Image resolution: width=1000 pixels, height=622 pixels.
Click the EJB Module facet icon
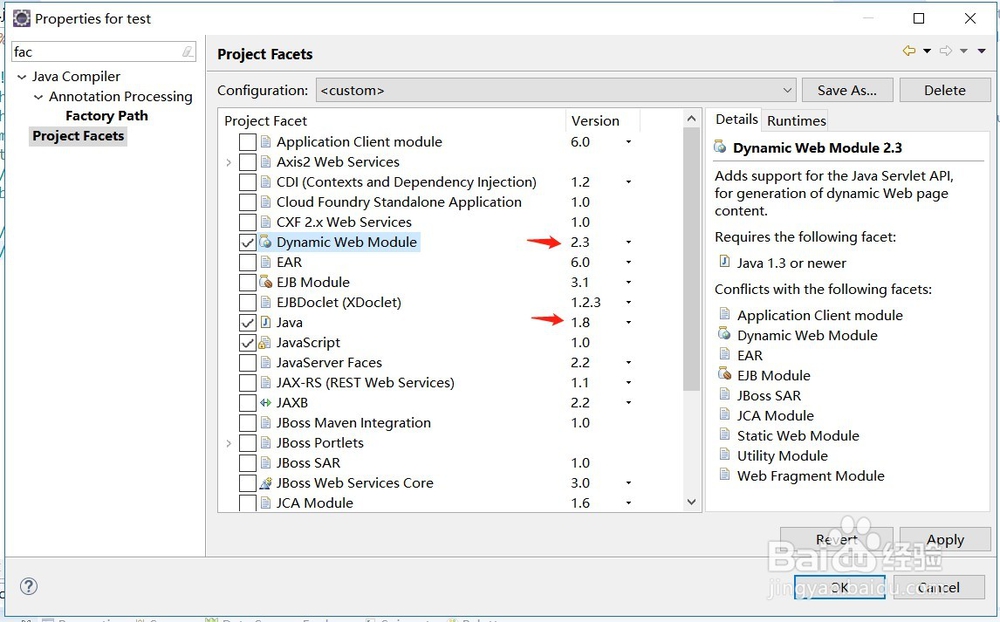click(266, 282)
